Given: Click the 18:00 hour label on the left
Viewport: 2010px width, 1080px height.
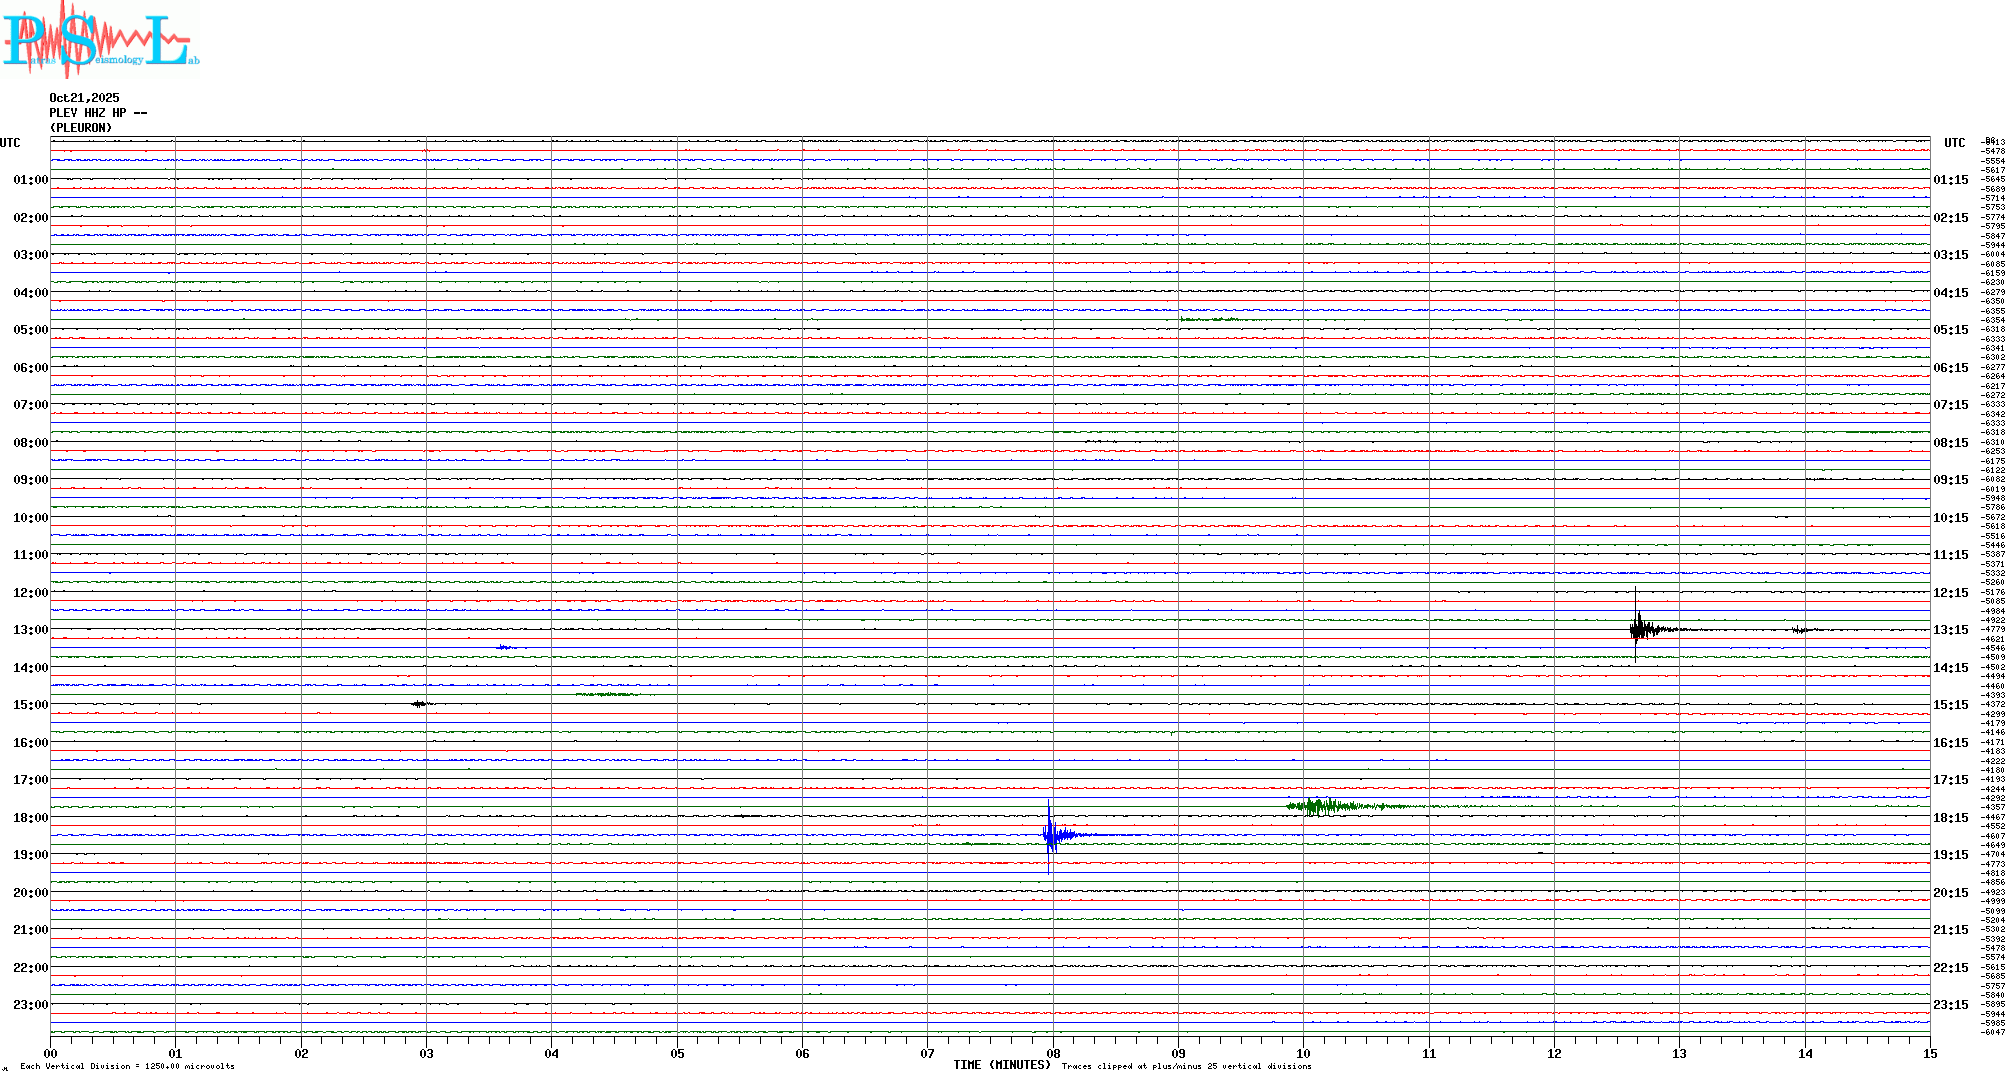Looking at the screenshot, I should coord(30,818).
